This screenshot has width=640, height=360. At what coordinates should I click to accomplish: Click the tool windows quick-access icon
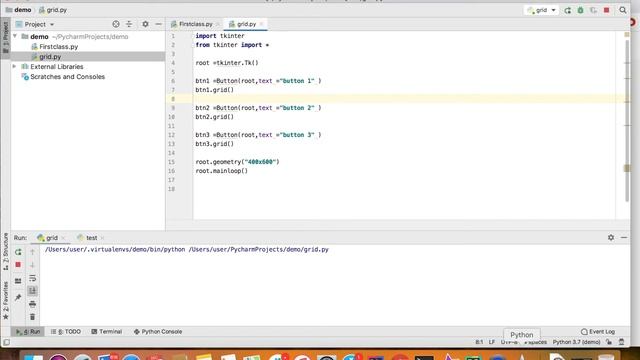coord(6,342)
